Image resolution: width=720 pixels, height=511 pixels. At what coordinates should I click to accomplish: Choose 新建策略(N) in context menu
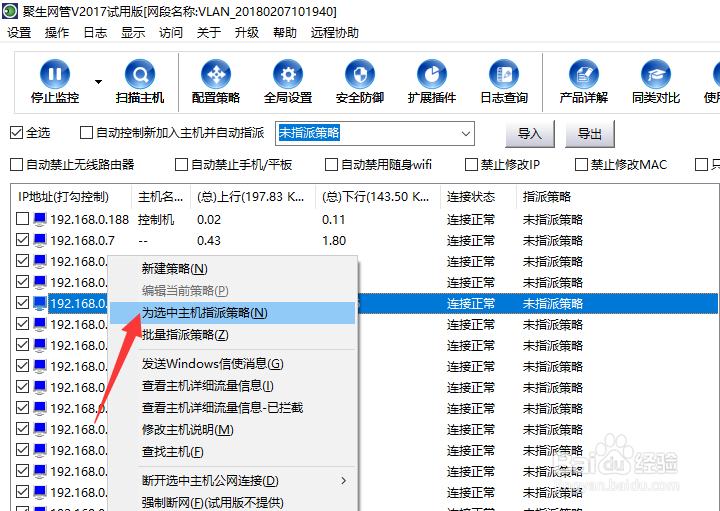(232, 269)
